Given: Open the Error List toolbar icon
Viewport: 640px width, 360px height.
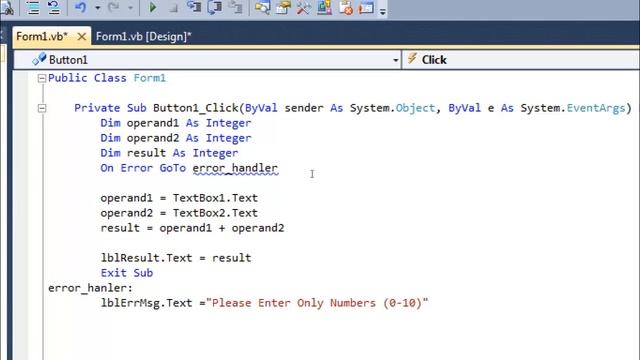Looking at the screenshot, I should tap(346, 8).
